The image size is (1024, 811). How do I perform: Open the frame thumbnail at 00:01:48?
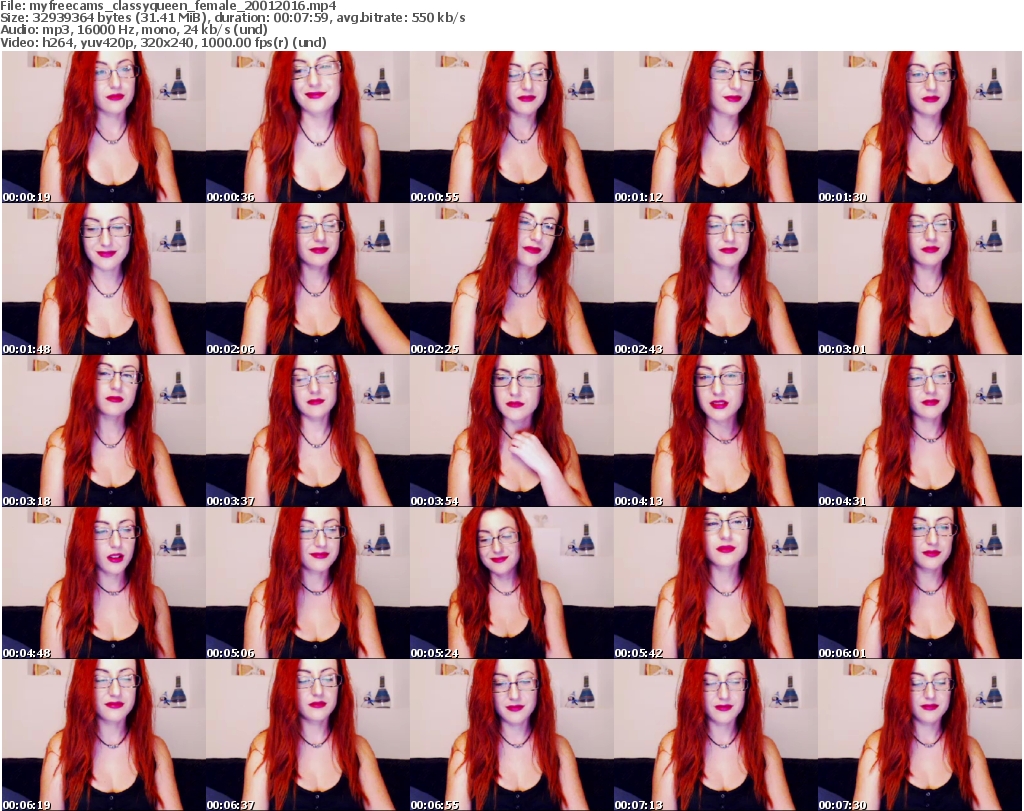pyautogui.click(x=103, y=279)
